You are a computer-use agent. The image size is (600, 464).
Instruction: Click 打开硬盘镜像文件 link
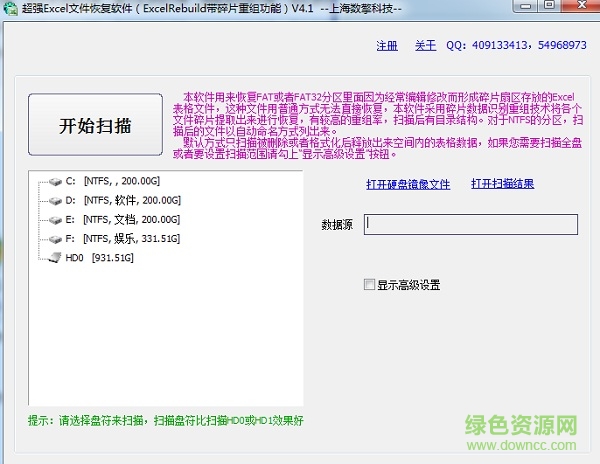coord(408,184)
